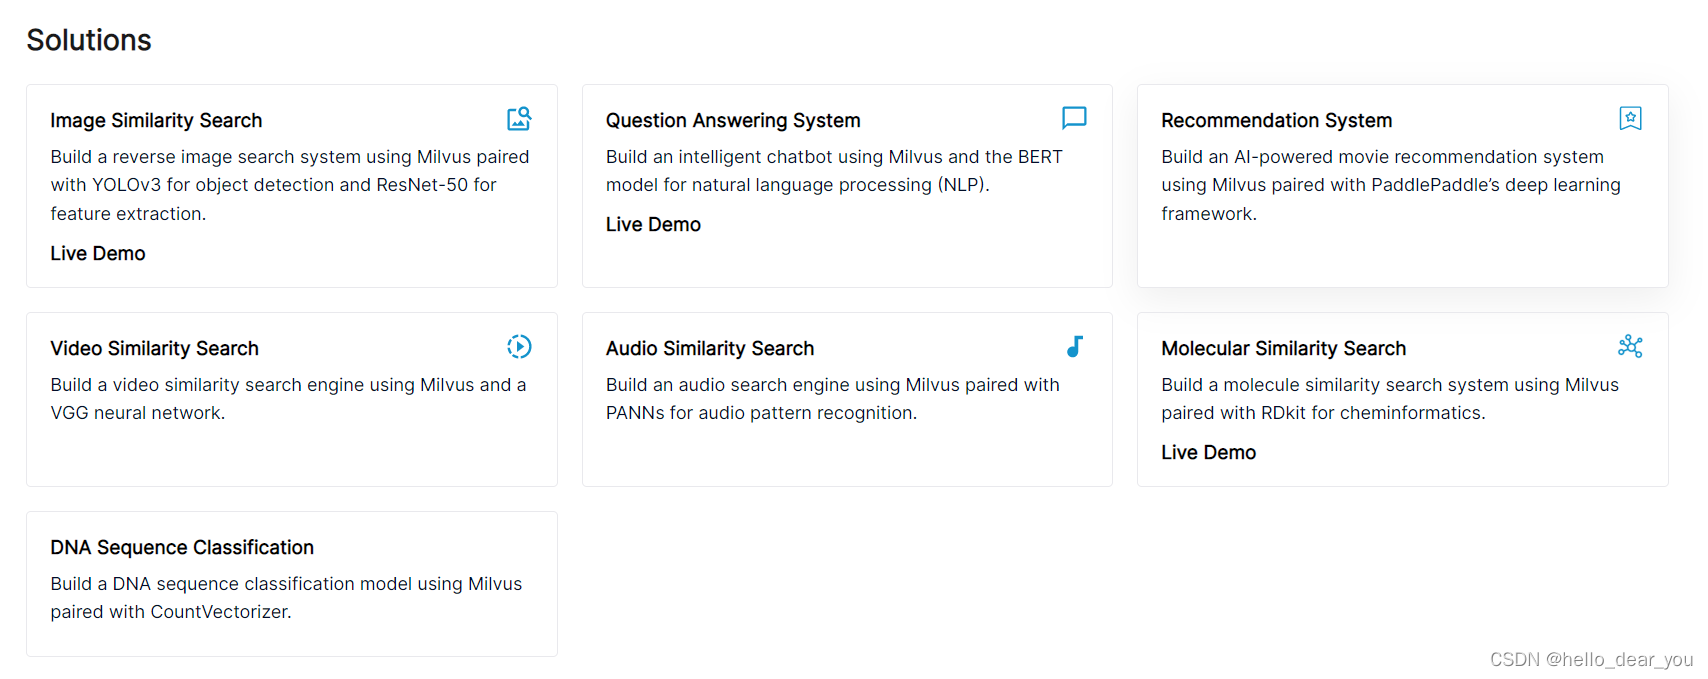
Task: Open the DNA Sequence Classification title
Action: [x=182, y=548]
